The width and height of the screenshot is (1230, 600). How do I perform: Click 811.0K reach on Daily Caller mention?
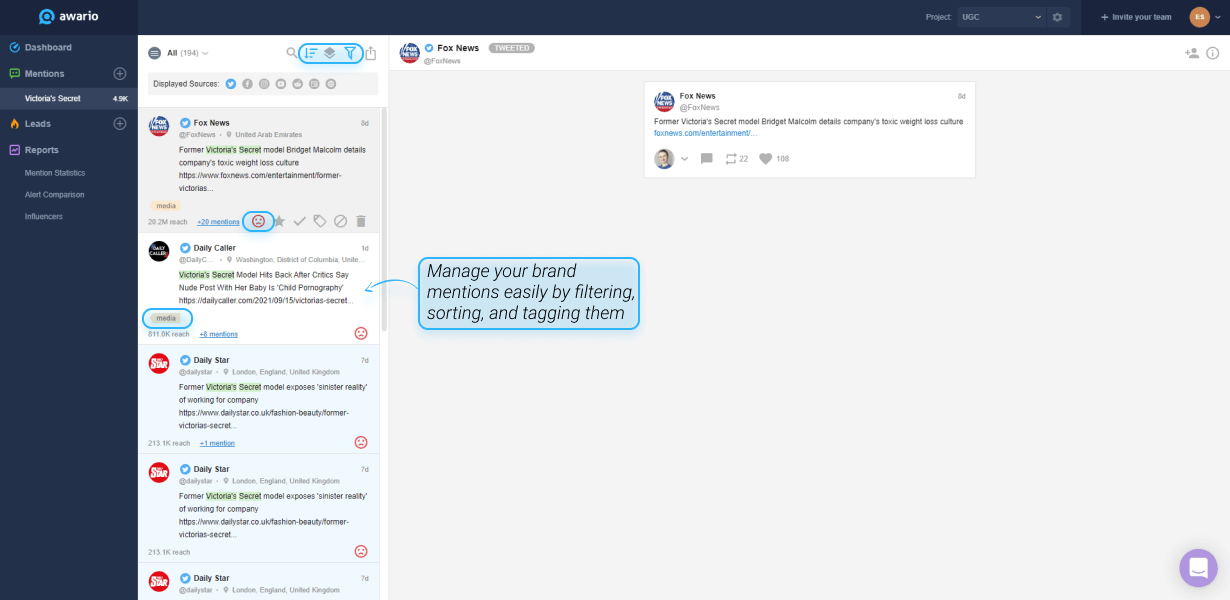pos(169,334)
